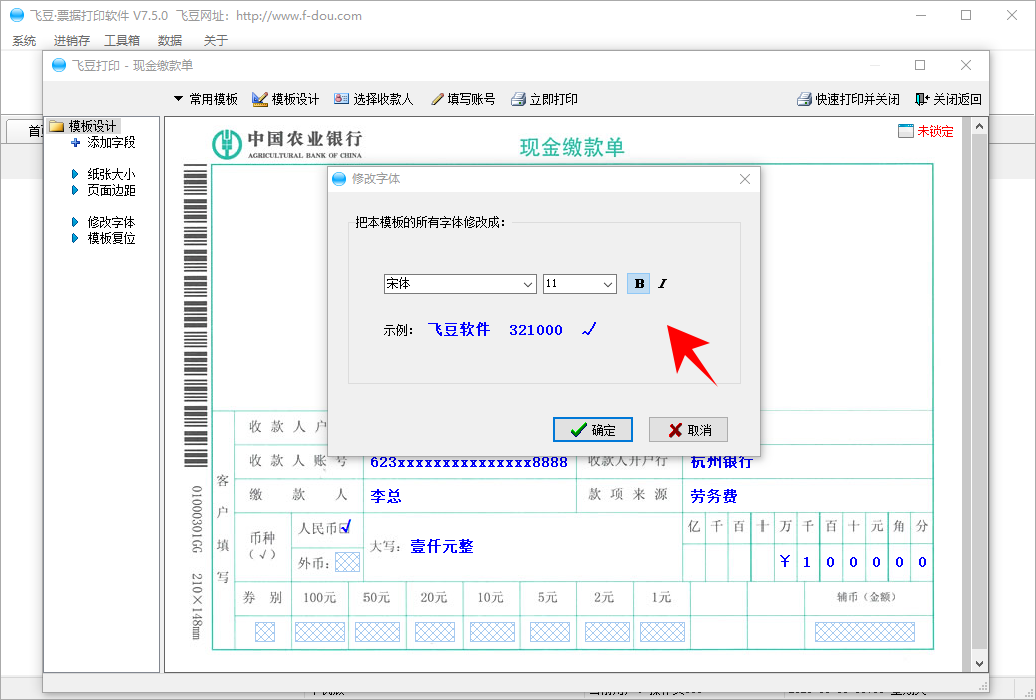Cancel with the 取消 button

(x=688, y=430)
